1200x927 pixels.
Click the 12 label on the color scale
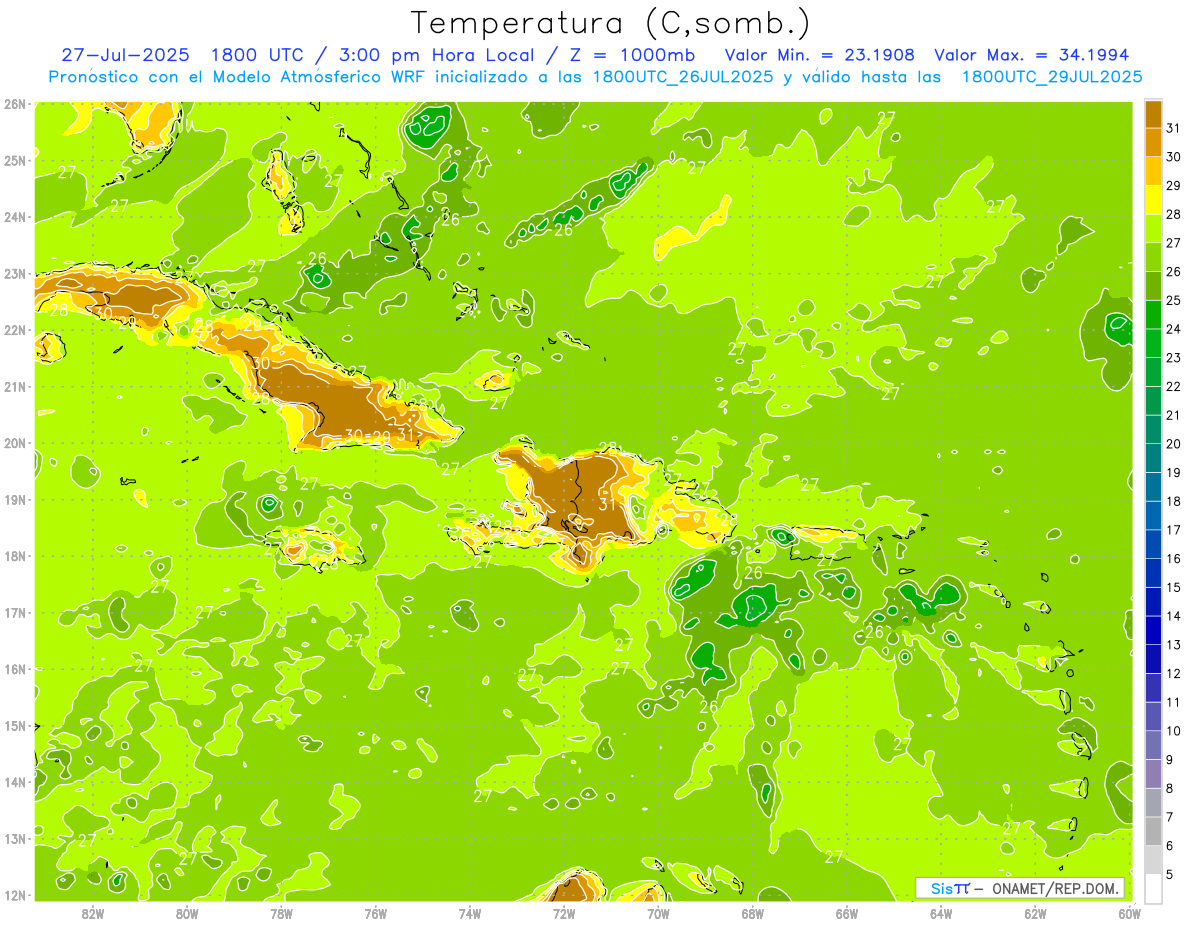(1174, 674)
